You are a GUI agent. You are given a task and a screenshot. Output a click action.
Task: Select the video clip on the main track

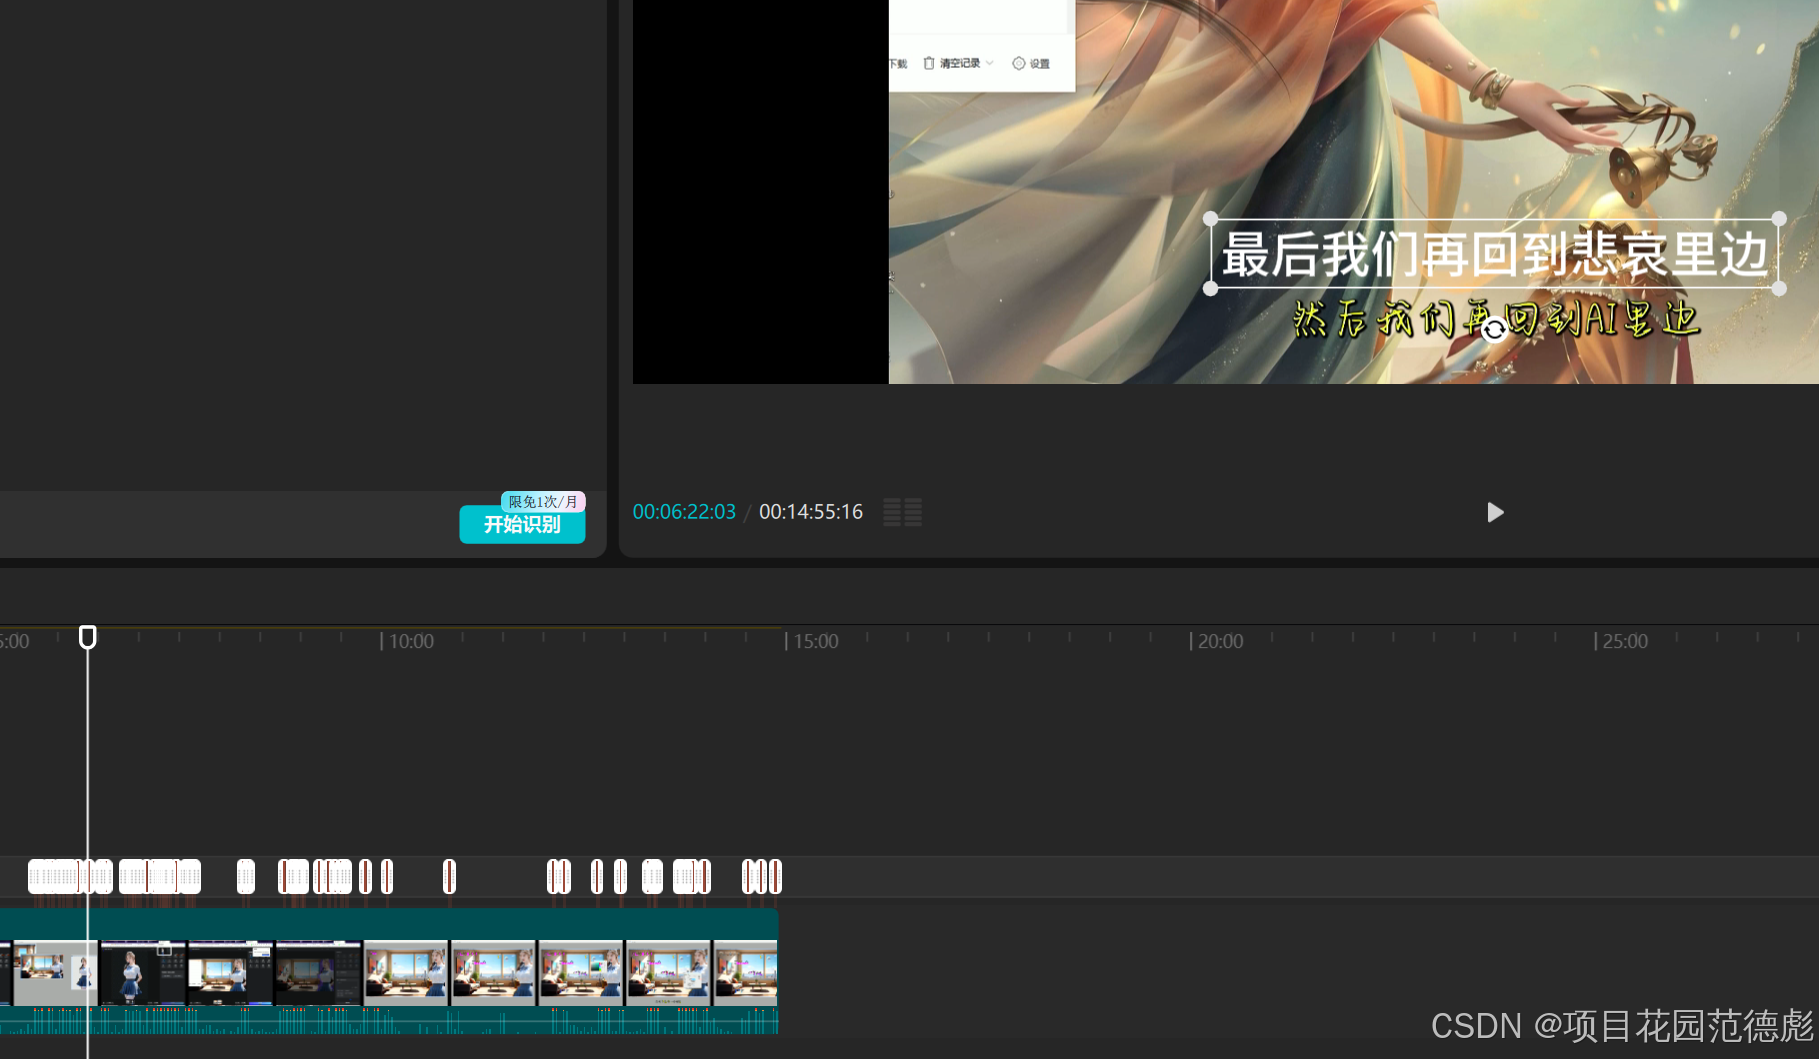pyautogui.click(x=389, y=971)
